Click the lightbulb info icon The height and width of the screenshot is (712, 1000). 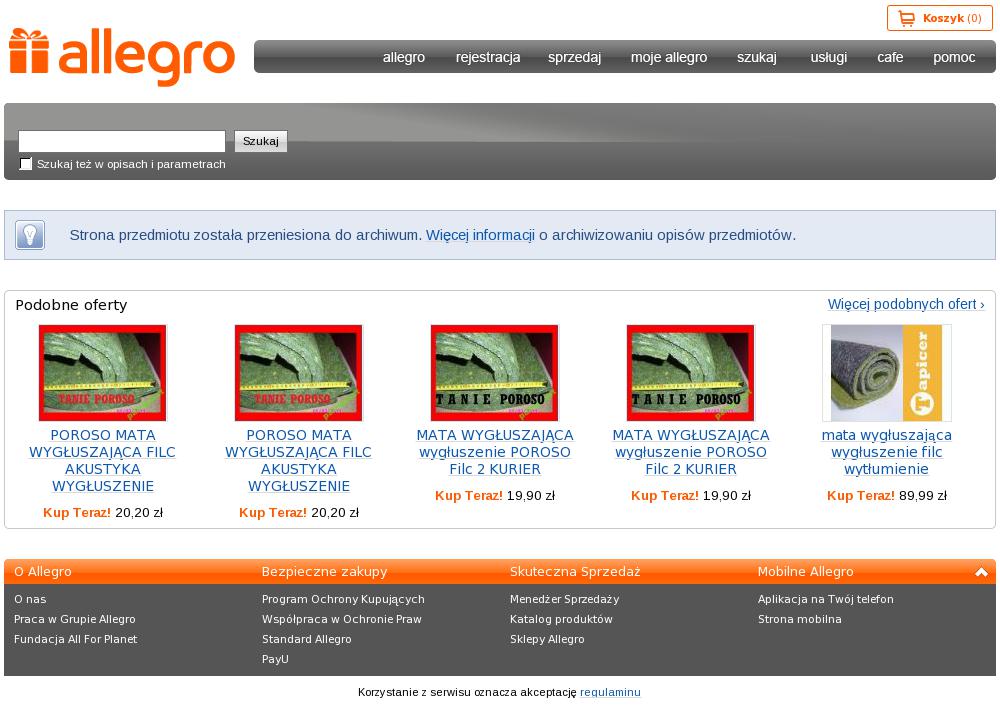(30, 235)
